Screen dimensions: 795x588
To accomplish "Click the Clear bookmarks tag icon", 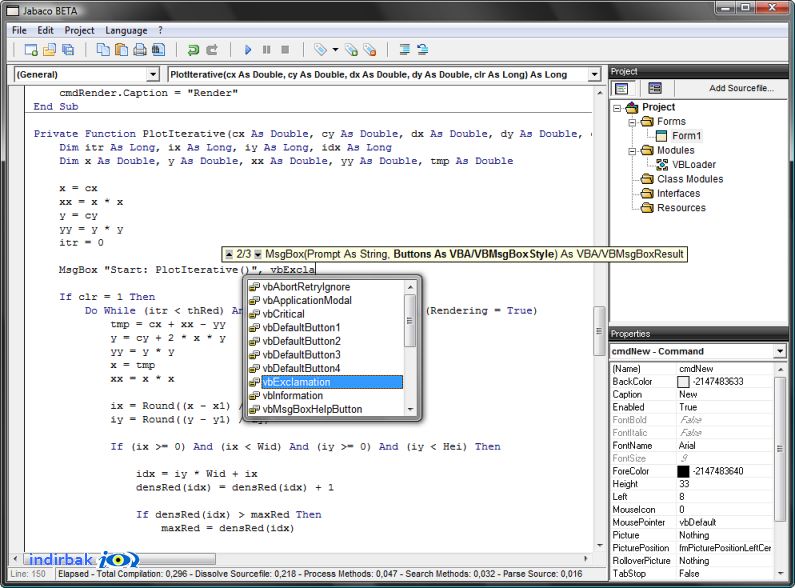I will pyautogui.click(x=369, y=50).
